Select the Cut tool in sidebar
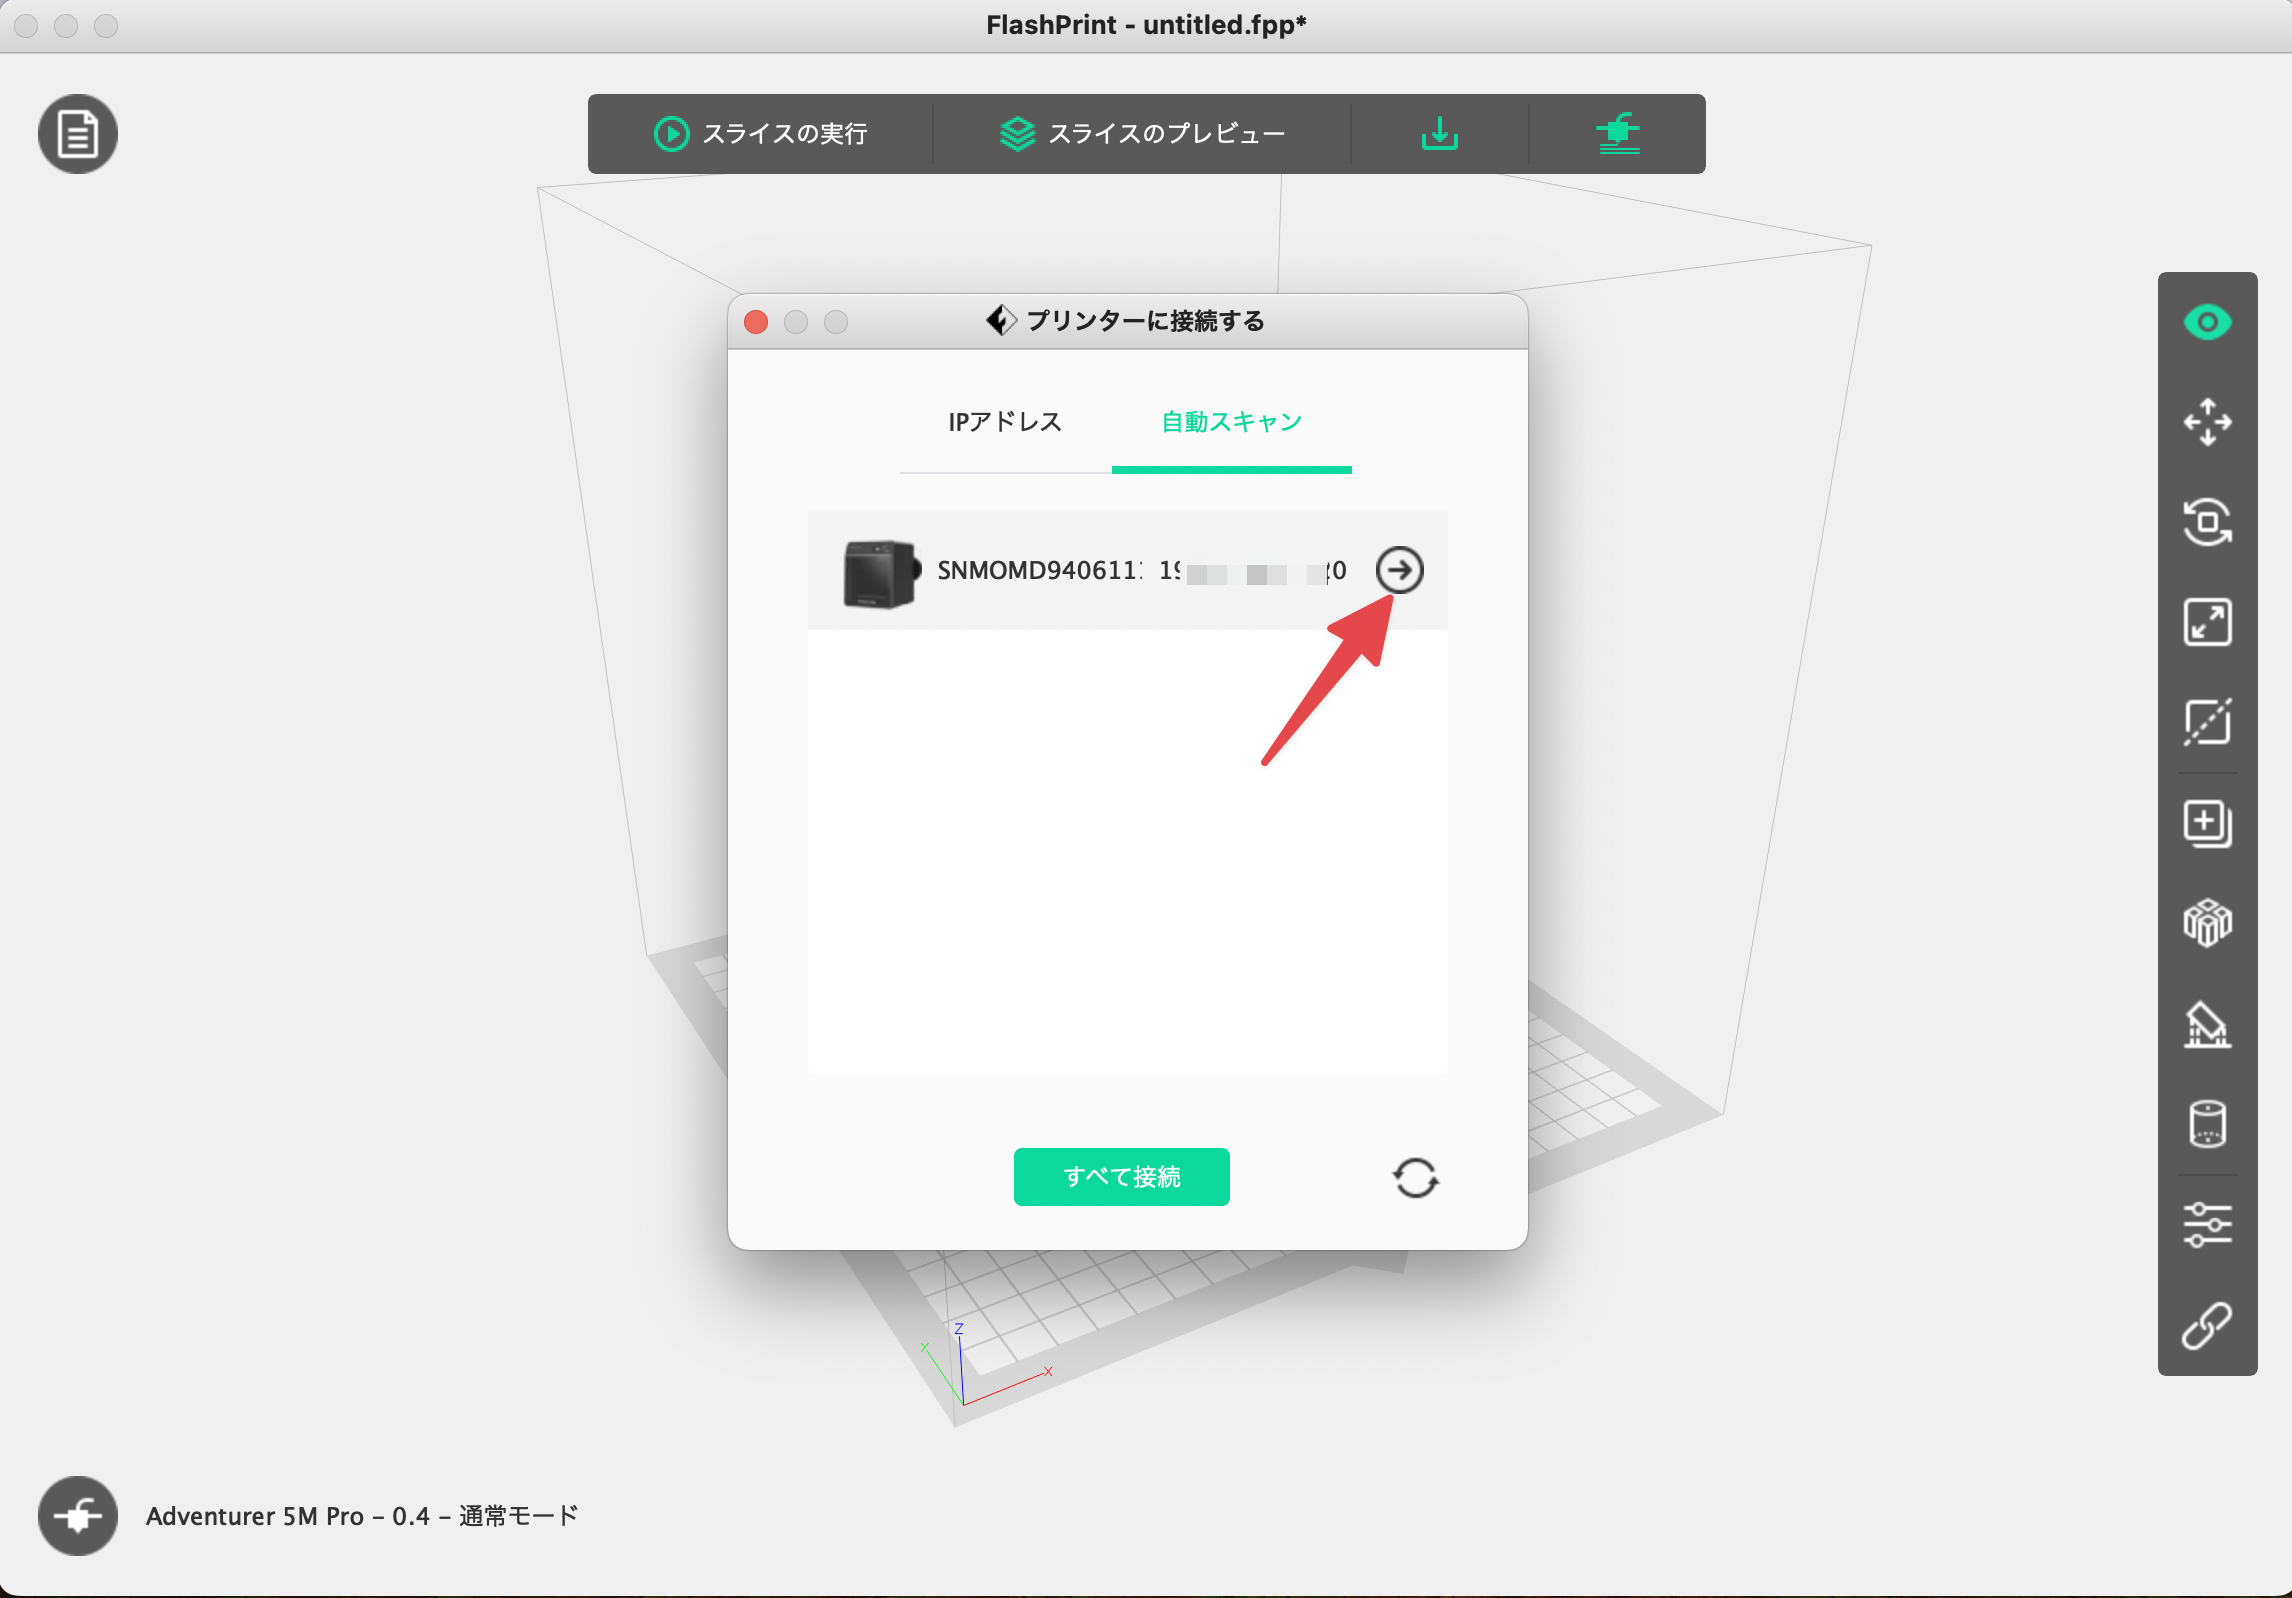This screenshot has height=1598, width=2292. (x=2207, y=722)
